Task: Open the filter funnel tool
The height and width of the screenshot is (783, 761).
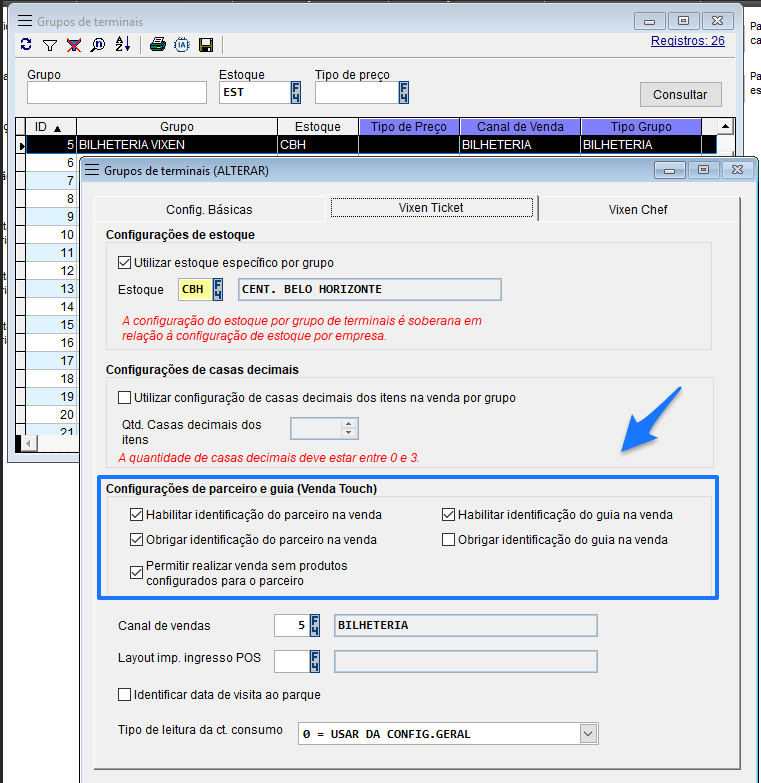Action: (x=50, y=45)
